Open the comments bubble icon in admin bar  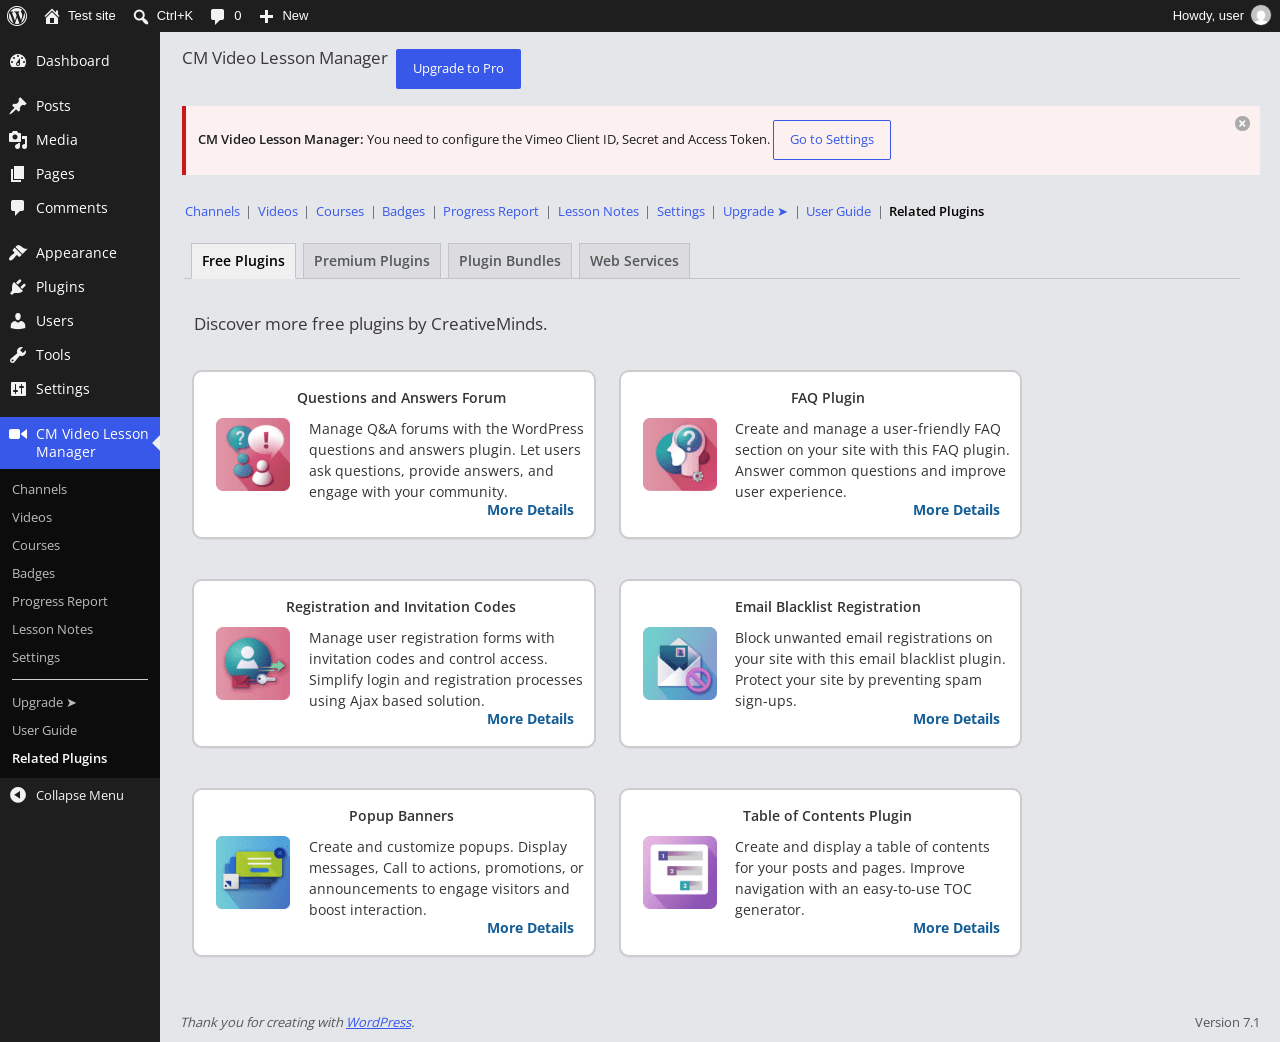click(217, 16)
